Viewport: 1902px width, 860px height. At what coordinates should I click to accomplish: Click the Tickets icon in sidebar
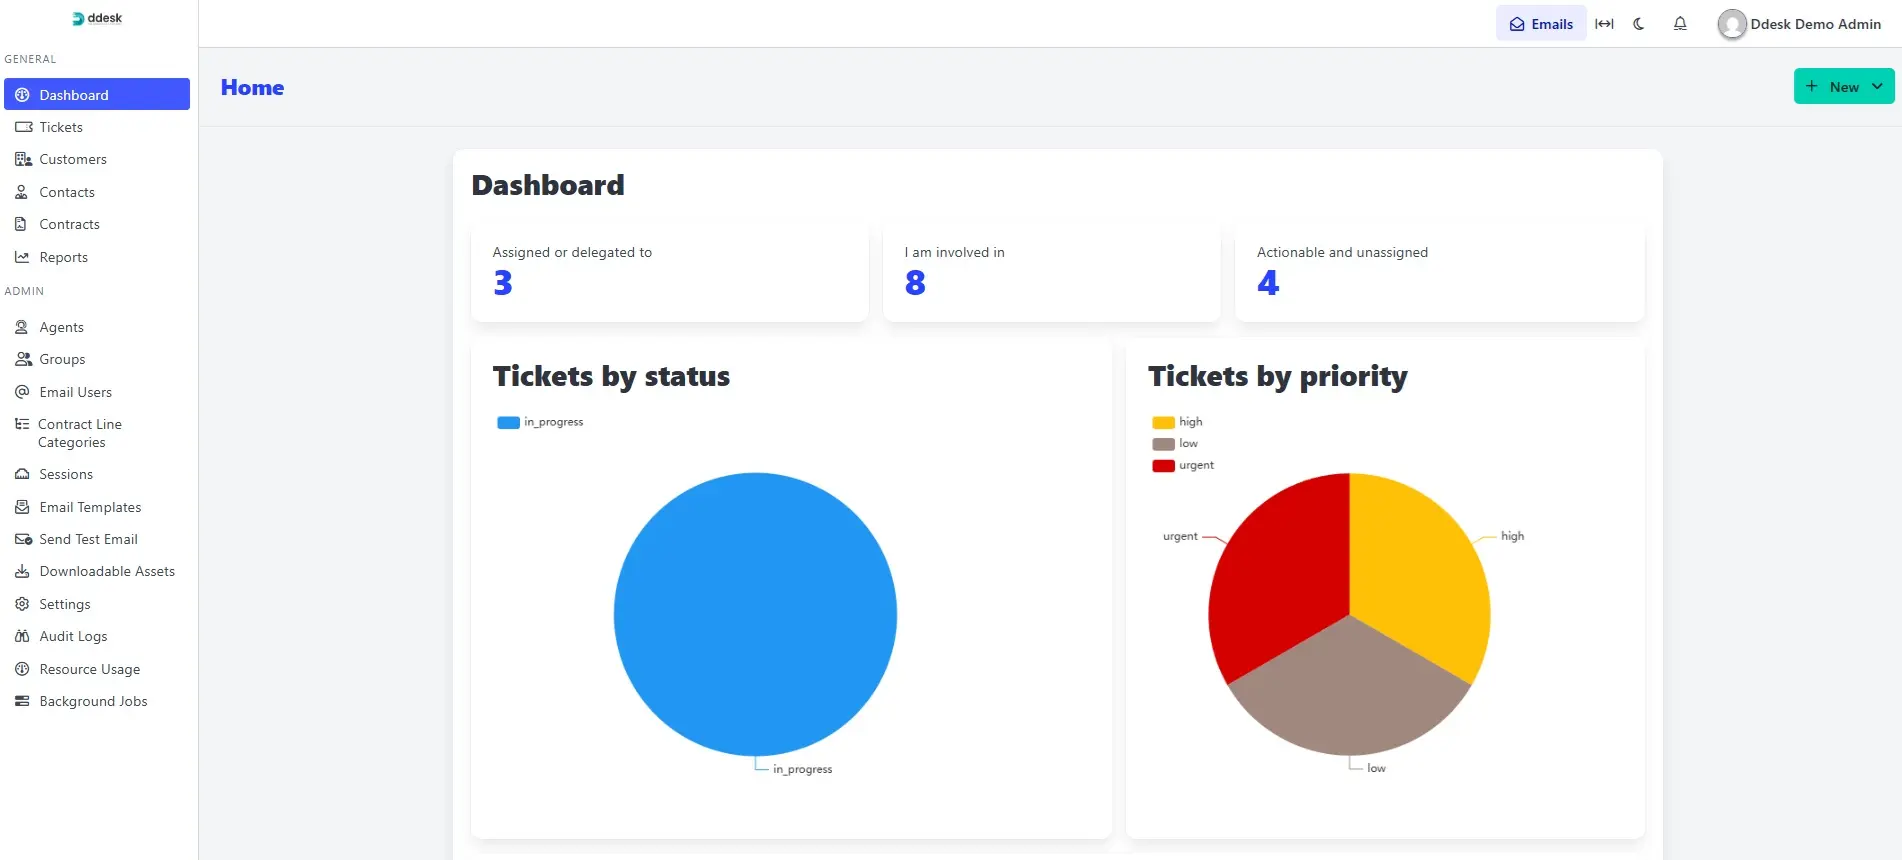click(x=23, y=127)
